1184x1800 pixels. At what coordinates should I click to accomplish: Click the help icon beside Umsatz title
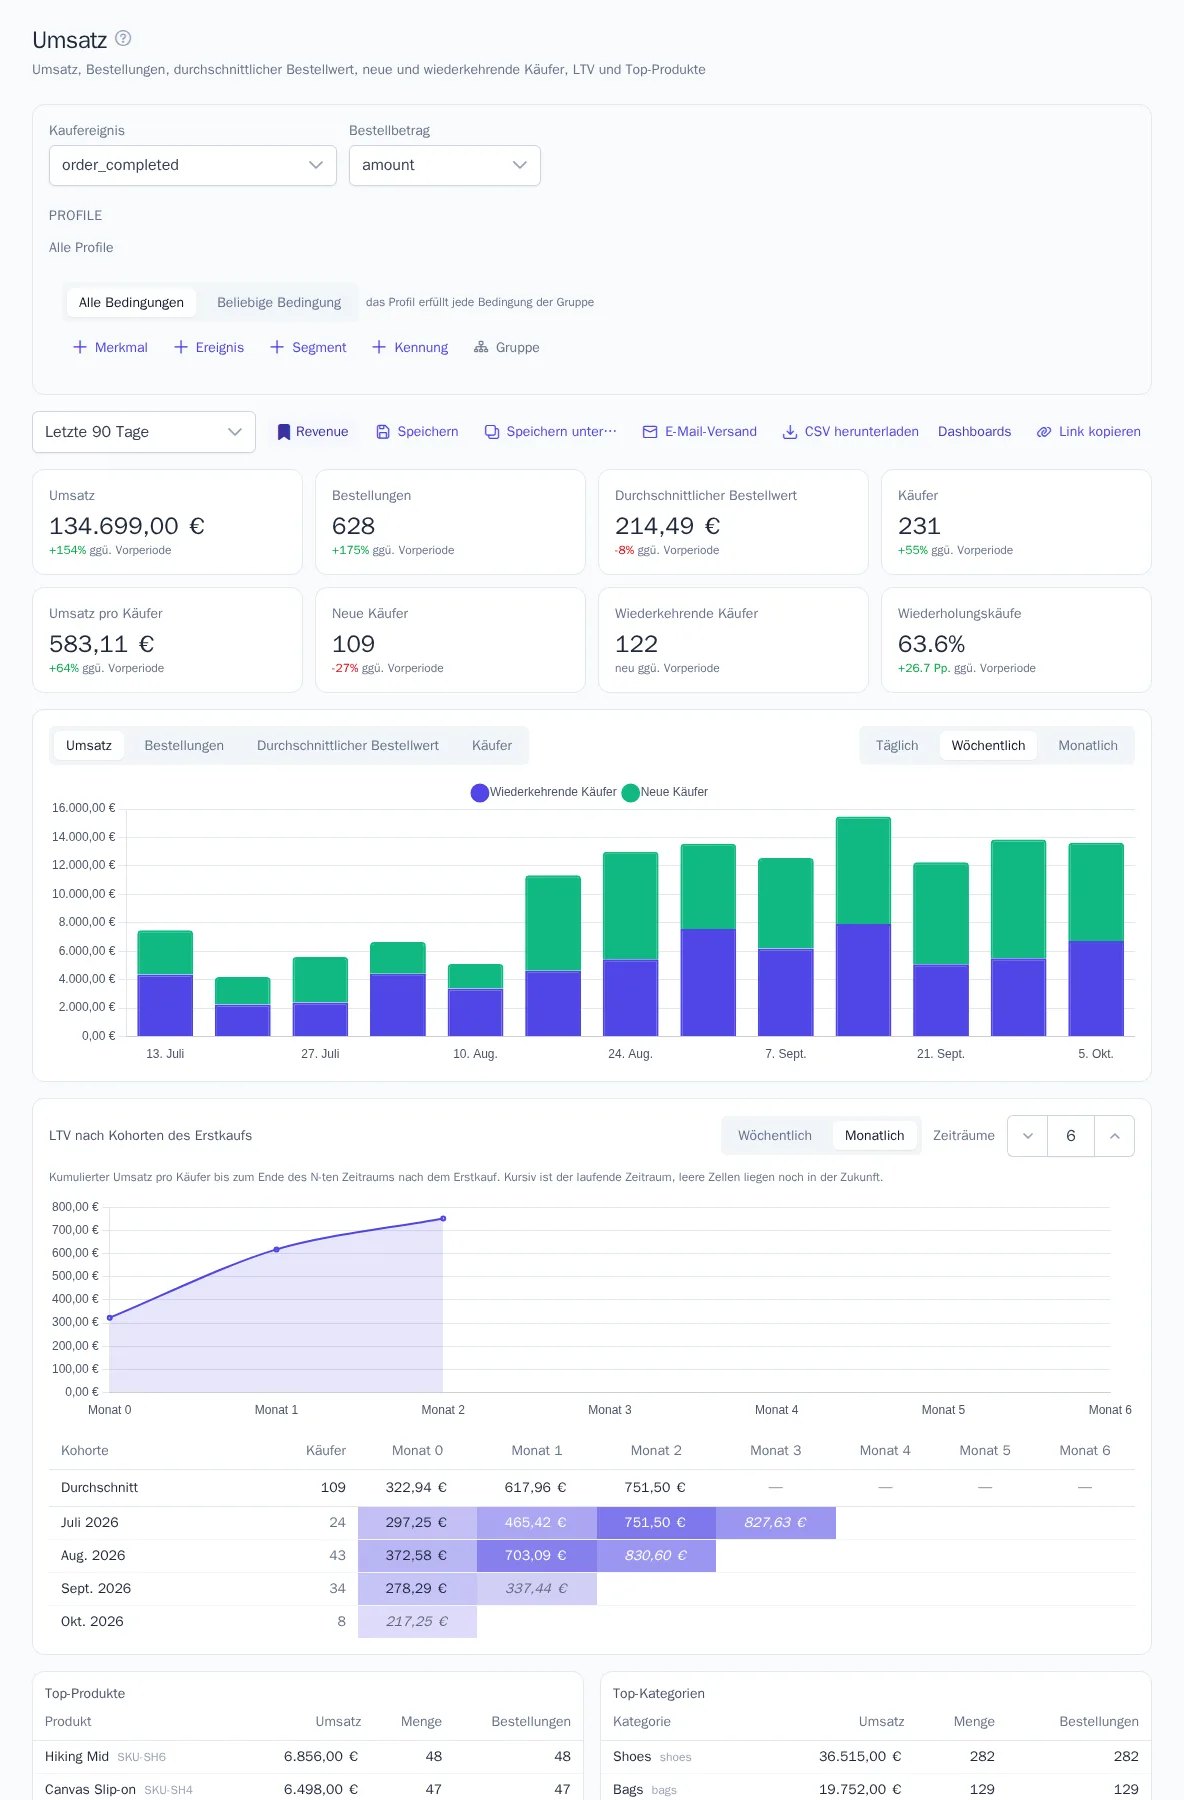[x=123, y=39]
